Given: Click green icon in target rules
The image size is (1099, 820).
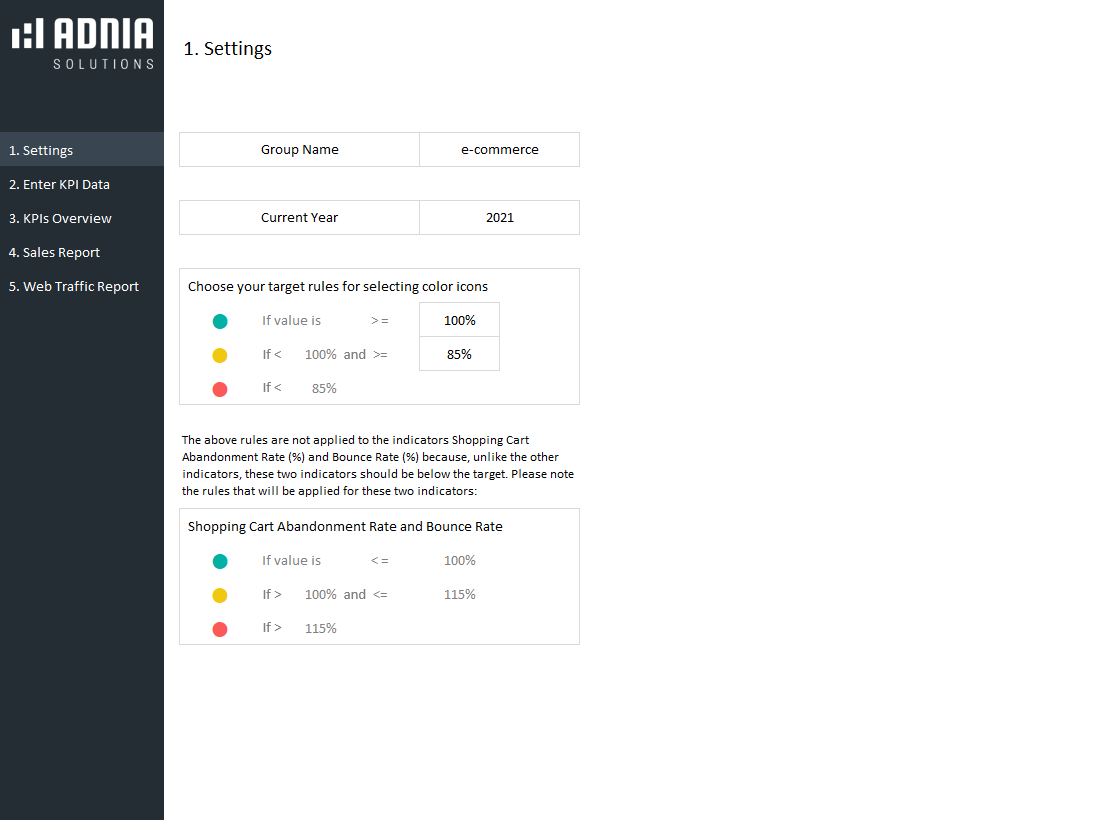Looking at the screenshot, I should (220, 321).
